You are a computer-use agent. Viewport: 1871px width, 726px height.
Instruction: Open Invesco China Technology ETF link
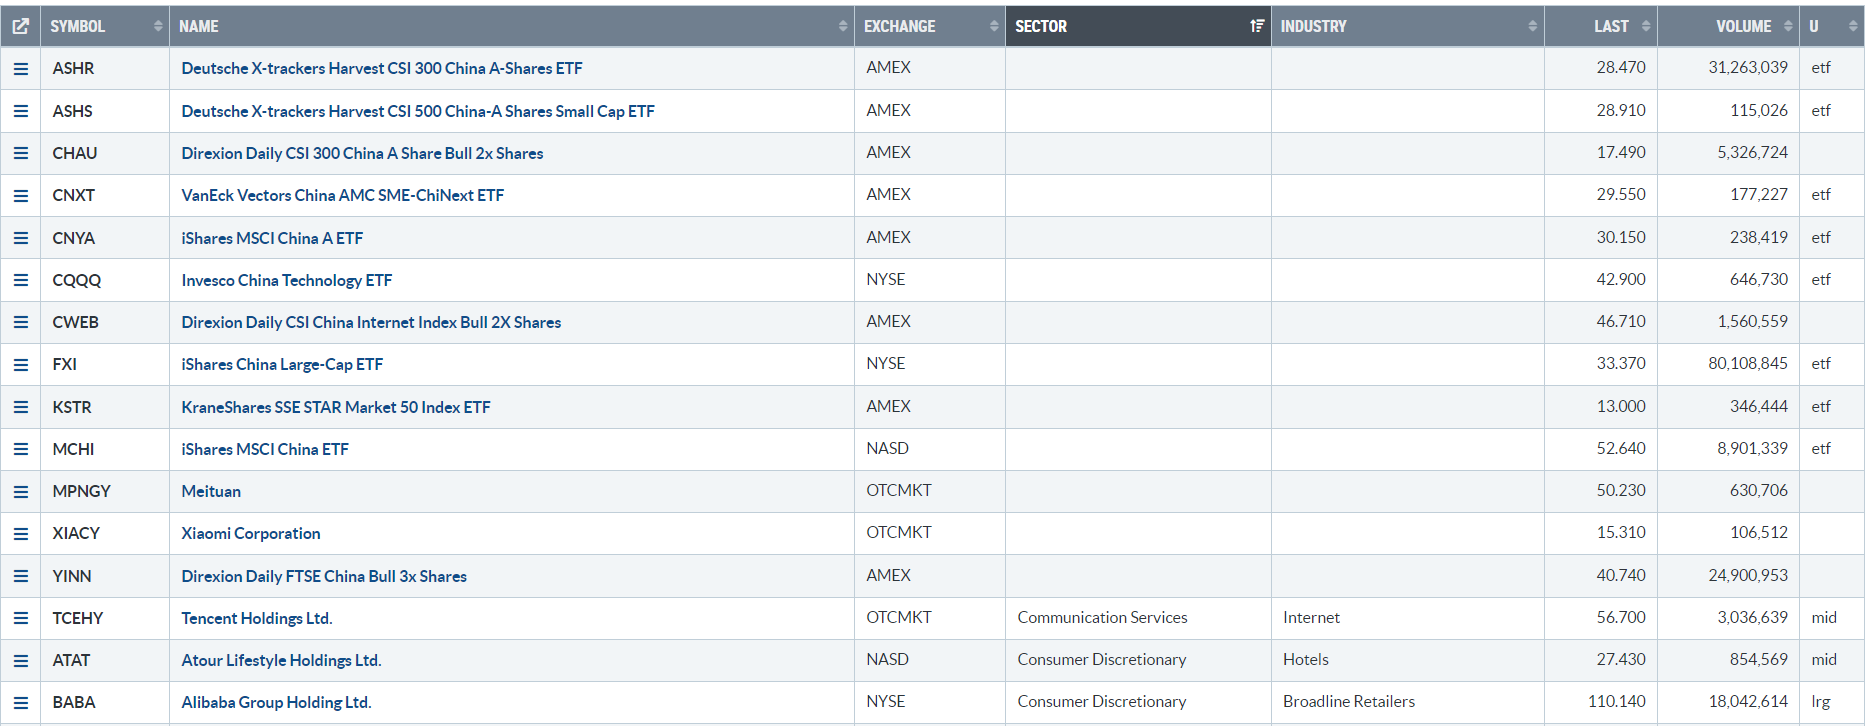point(287,280)
